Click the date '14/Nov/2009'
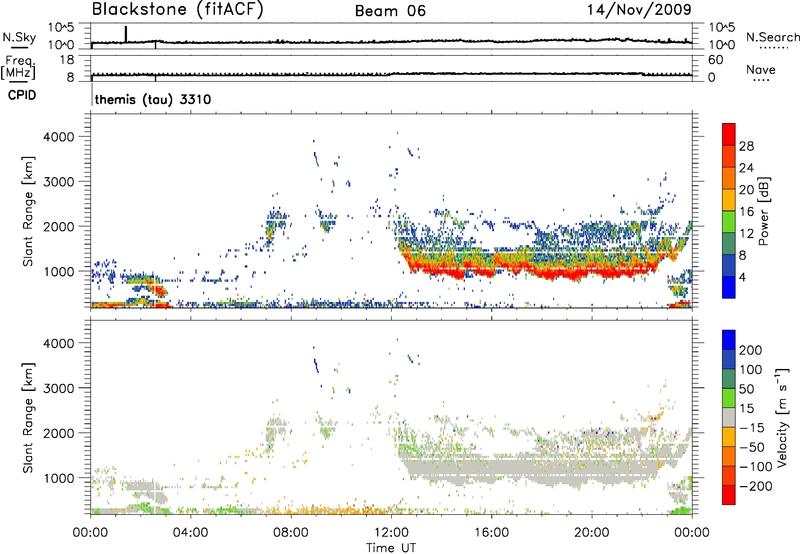 [x=639, y=10]
